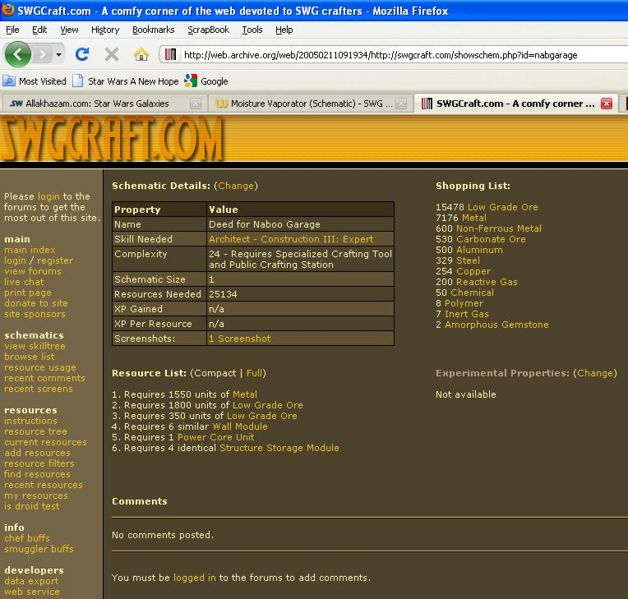Screen dimensions: 628x599
Task: Close the SWGCraft.com tab
Action: coord(604,103)
